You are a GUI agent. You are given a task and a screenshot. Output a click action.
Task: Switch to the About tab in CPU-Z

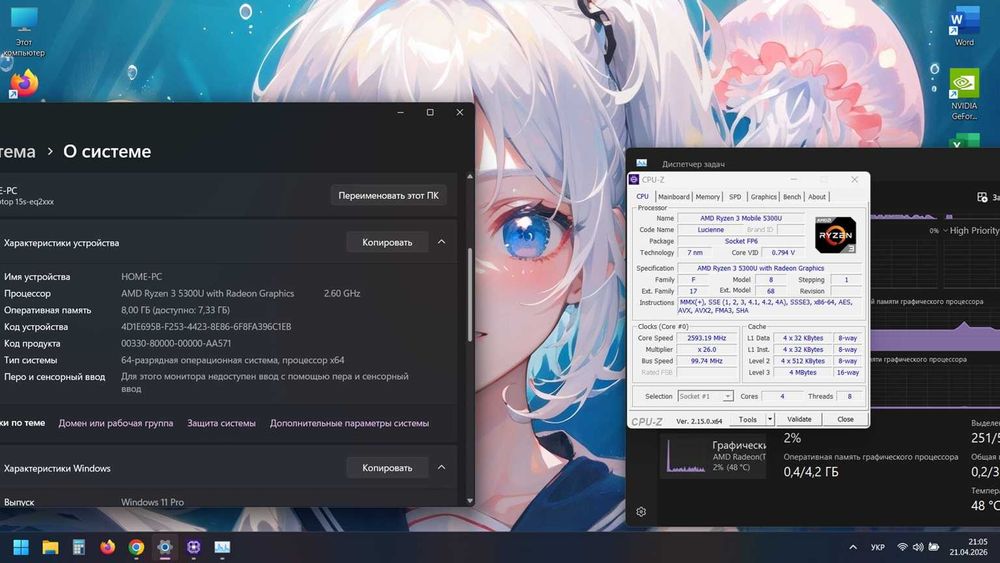tap(816, 196)
